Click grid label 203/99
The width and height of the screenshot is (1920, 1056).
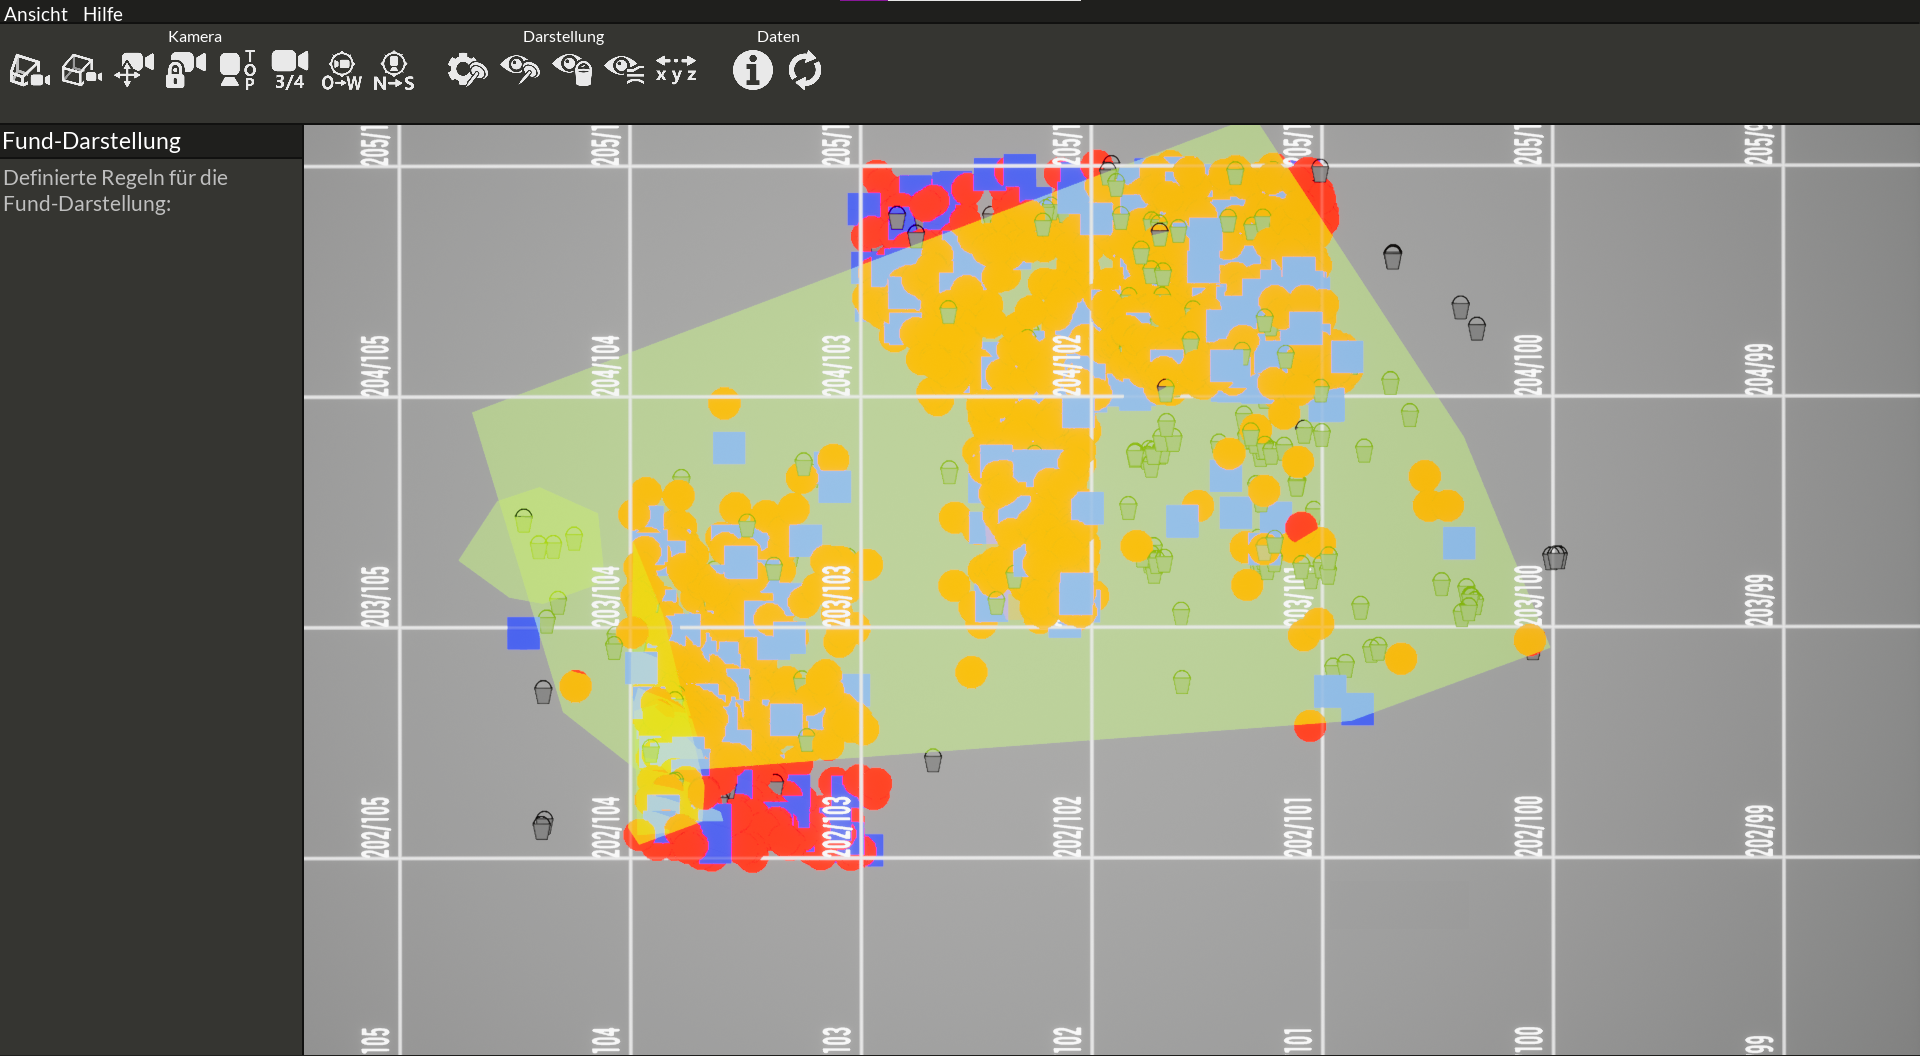1759,600
